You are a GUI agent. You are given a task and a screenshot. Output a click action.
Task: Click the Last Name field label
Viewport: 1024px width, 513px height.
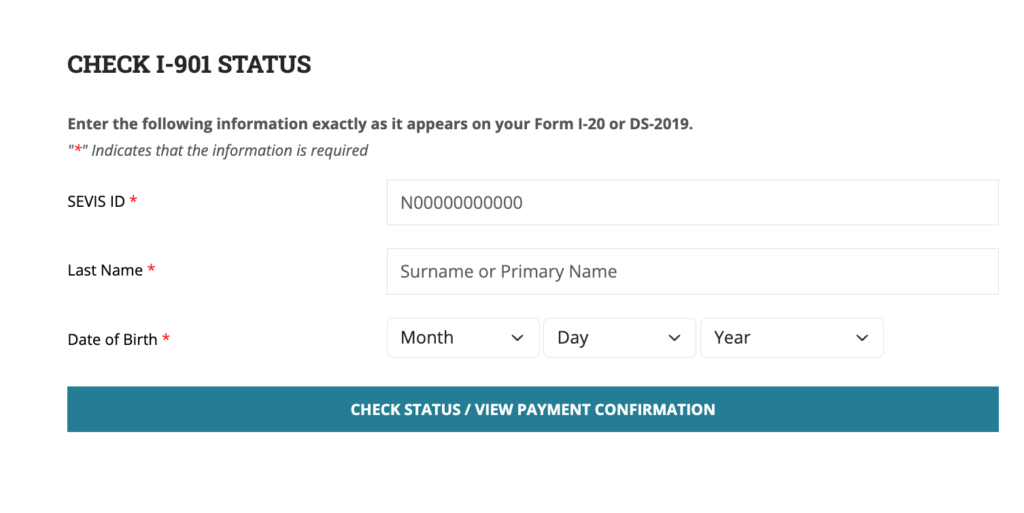(105, 270)
